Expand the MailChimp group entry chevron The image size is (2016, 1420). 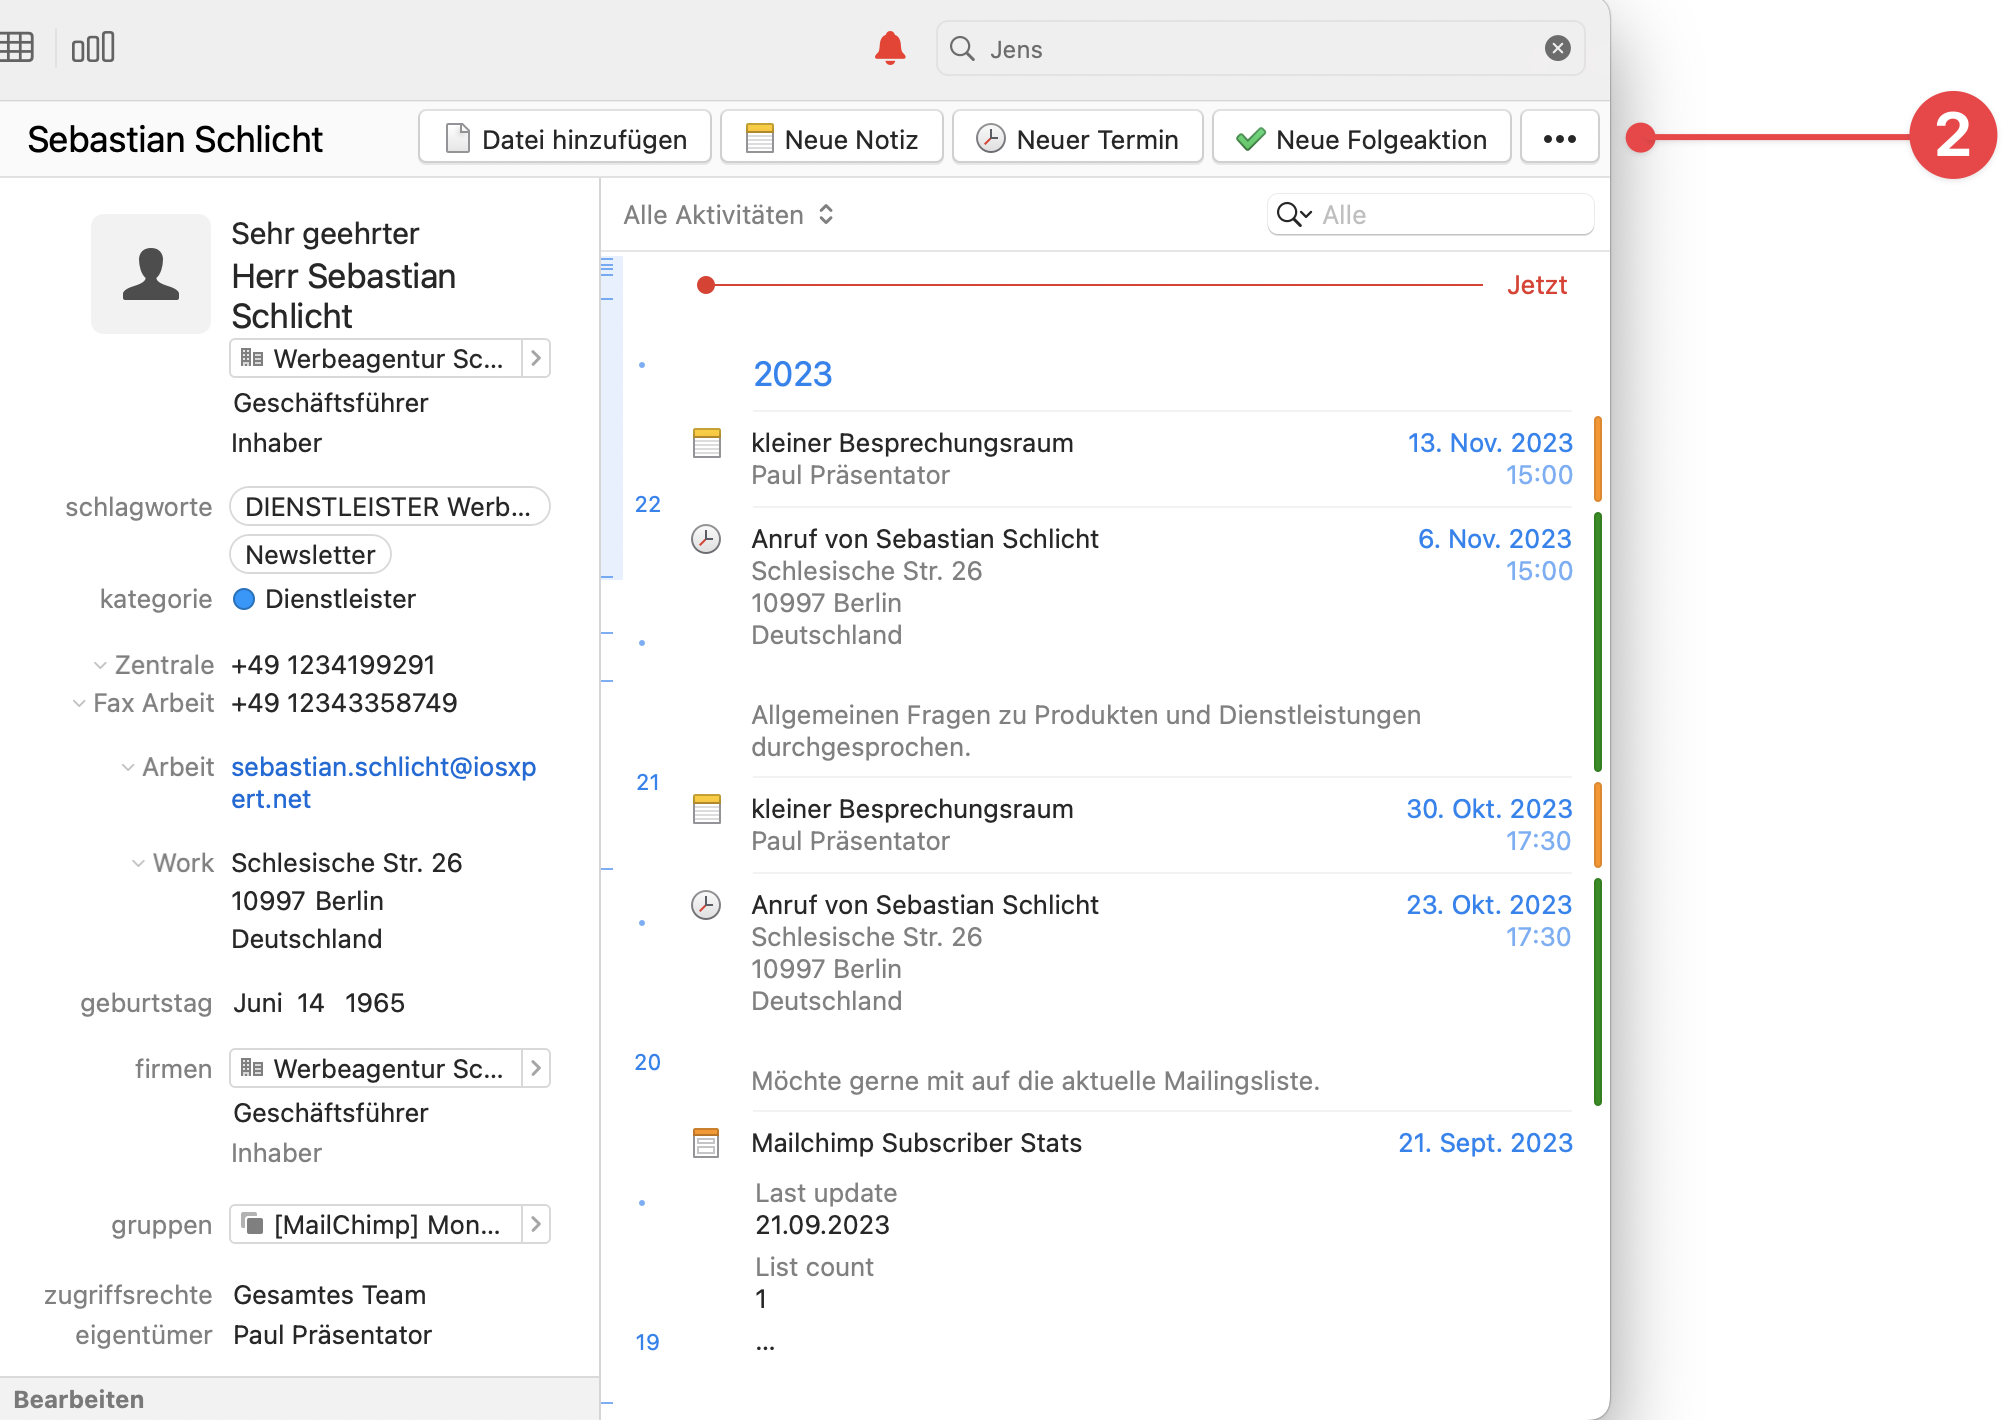tap(536, 1224)
